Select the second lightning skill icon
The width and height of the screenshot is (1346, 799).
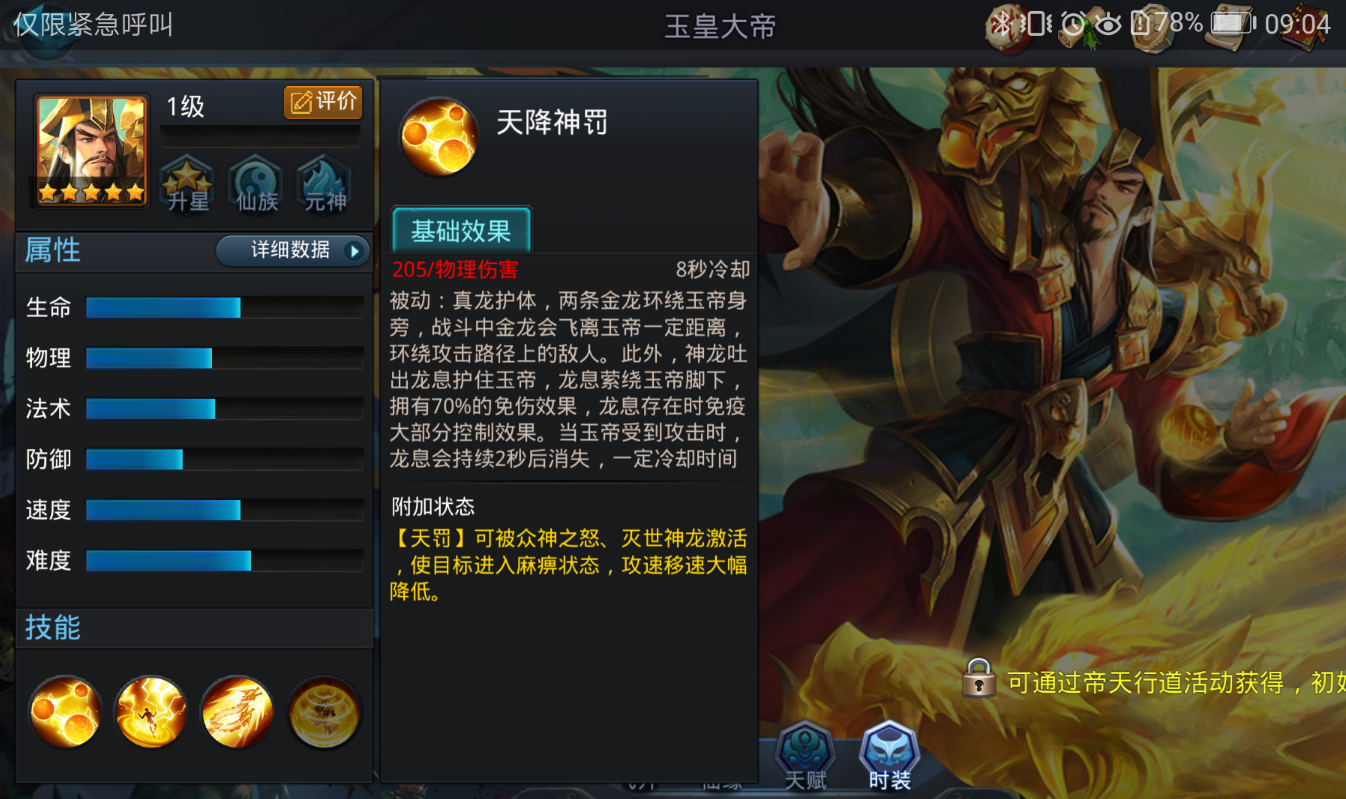(151, 712)
